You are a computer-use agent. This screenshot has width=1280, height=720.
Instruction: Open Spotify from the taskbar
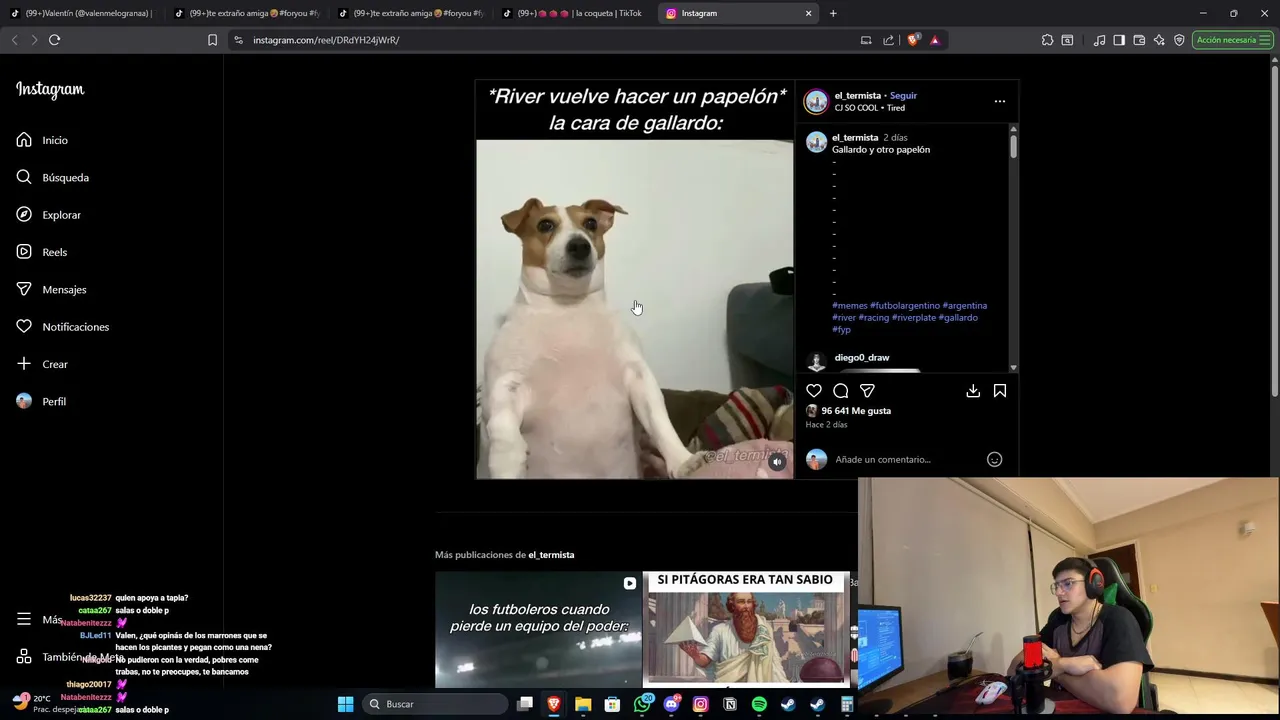point(759,704)
